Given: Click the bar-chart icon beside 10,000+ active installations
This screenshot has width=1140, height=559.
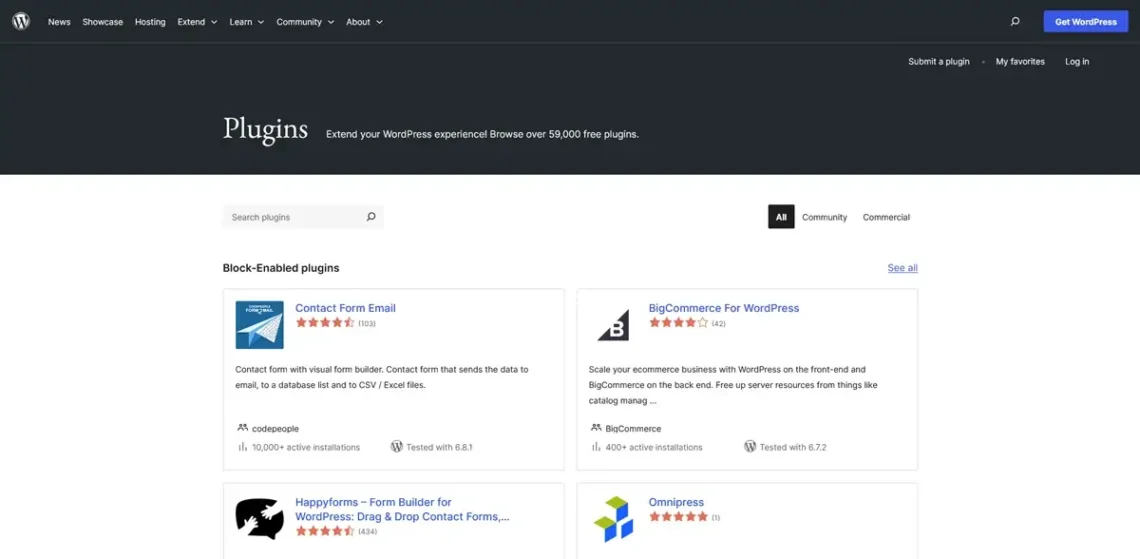Looking at the screenshot, I should (x=243, y=446).
